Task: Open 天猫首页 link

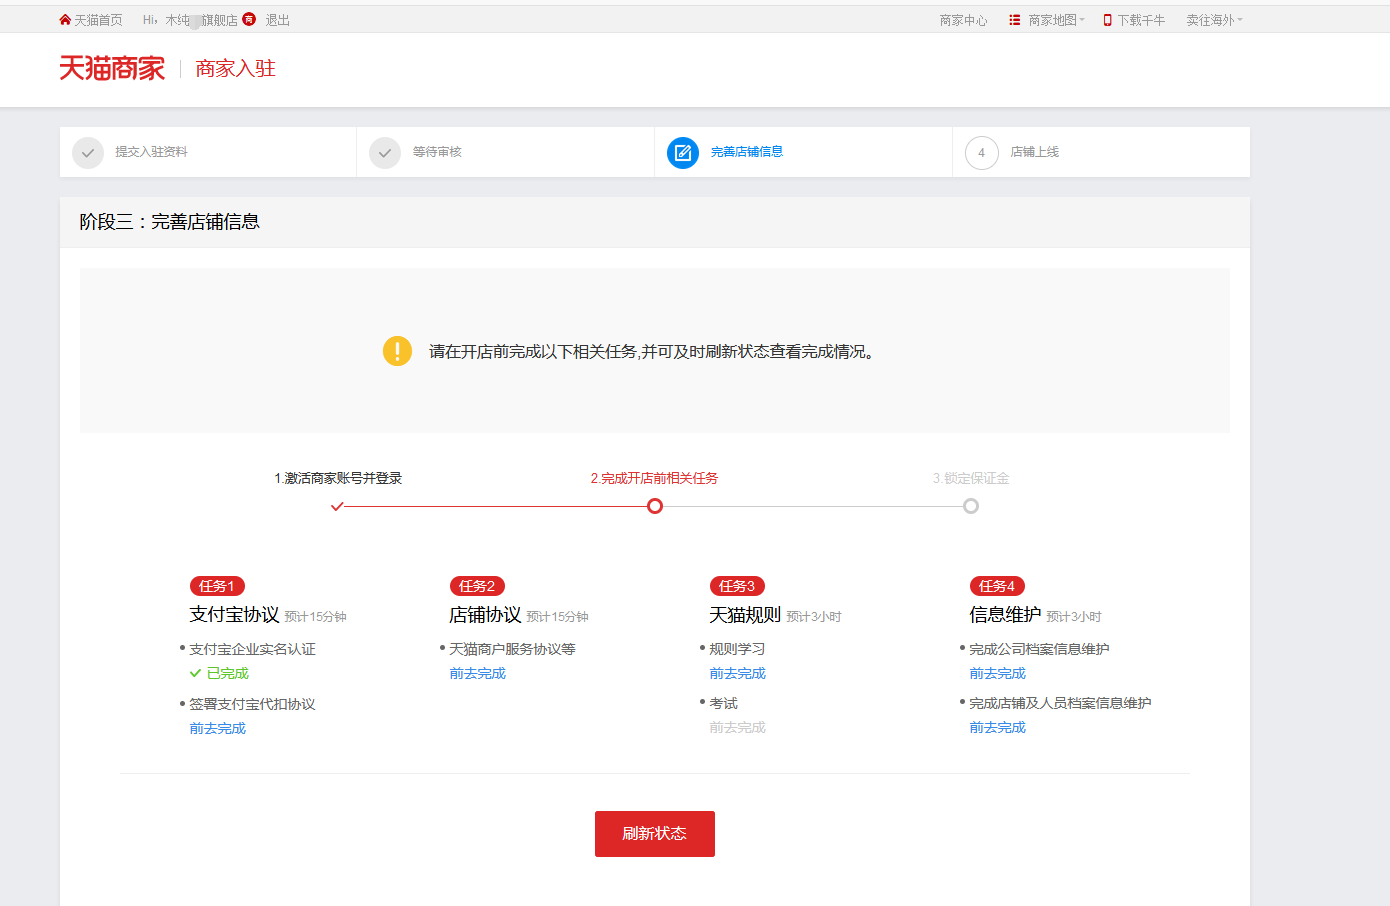Action: [98, 20]
